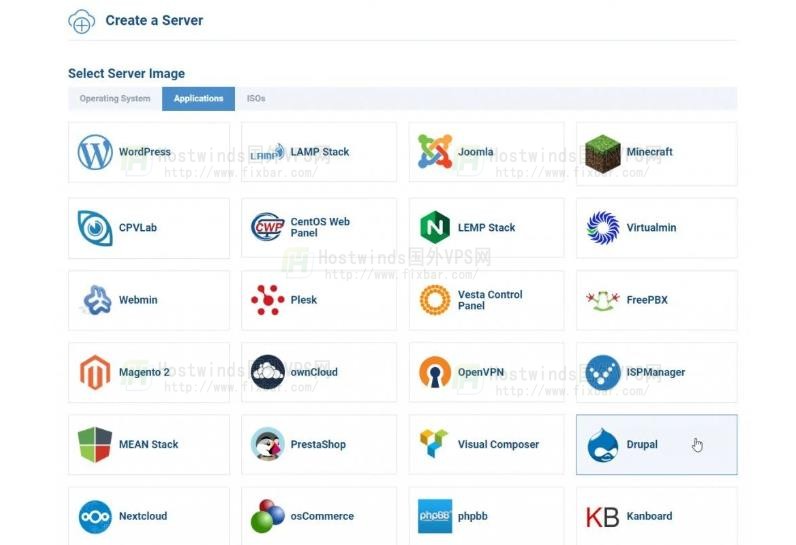Click the LAMP Stack logo icon
The width and height of the screenshot is (796, 545).
tap(268, 152)
